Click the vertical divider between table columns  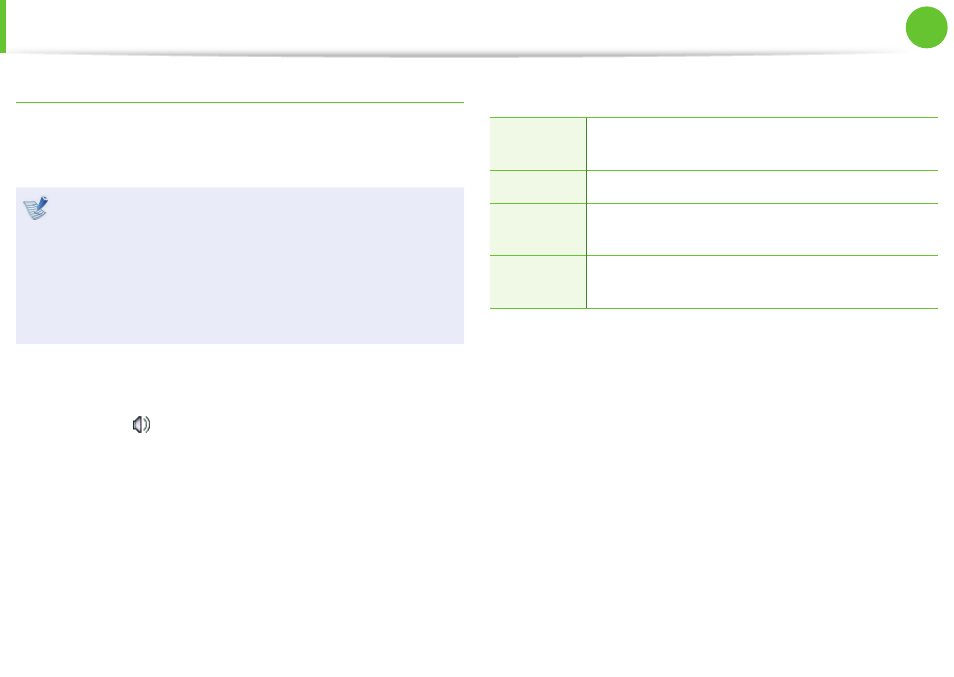point(587,213)
